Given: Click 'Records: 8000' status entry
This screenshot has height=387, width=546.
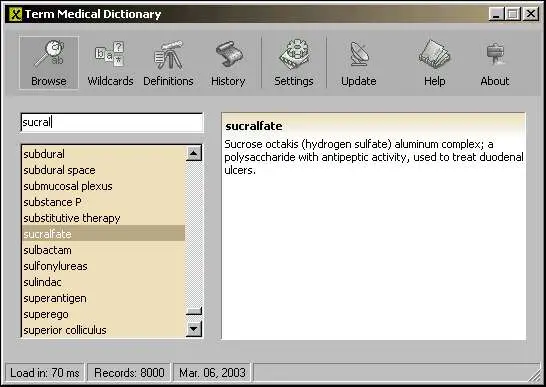Looking at the screenshot, I should point(129,373).
